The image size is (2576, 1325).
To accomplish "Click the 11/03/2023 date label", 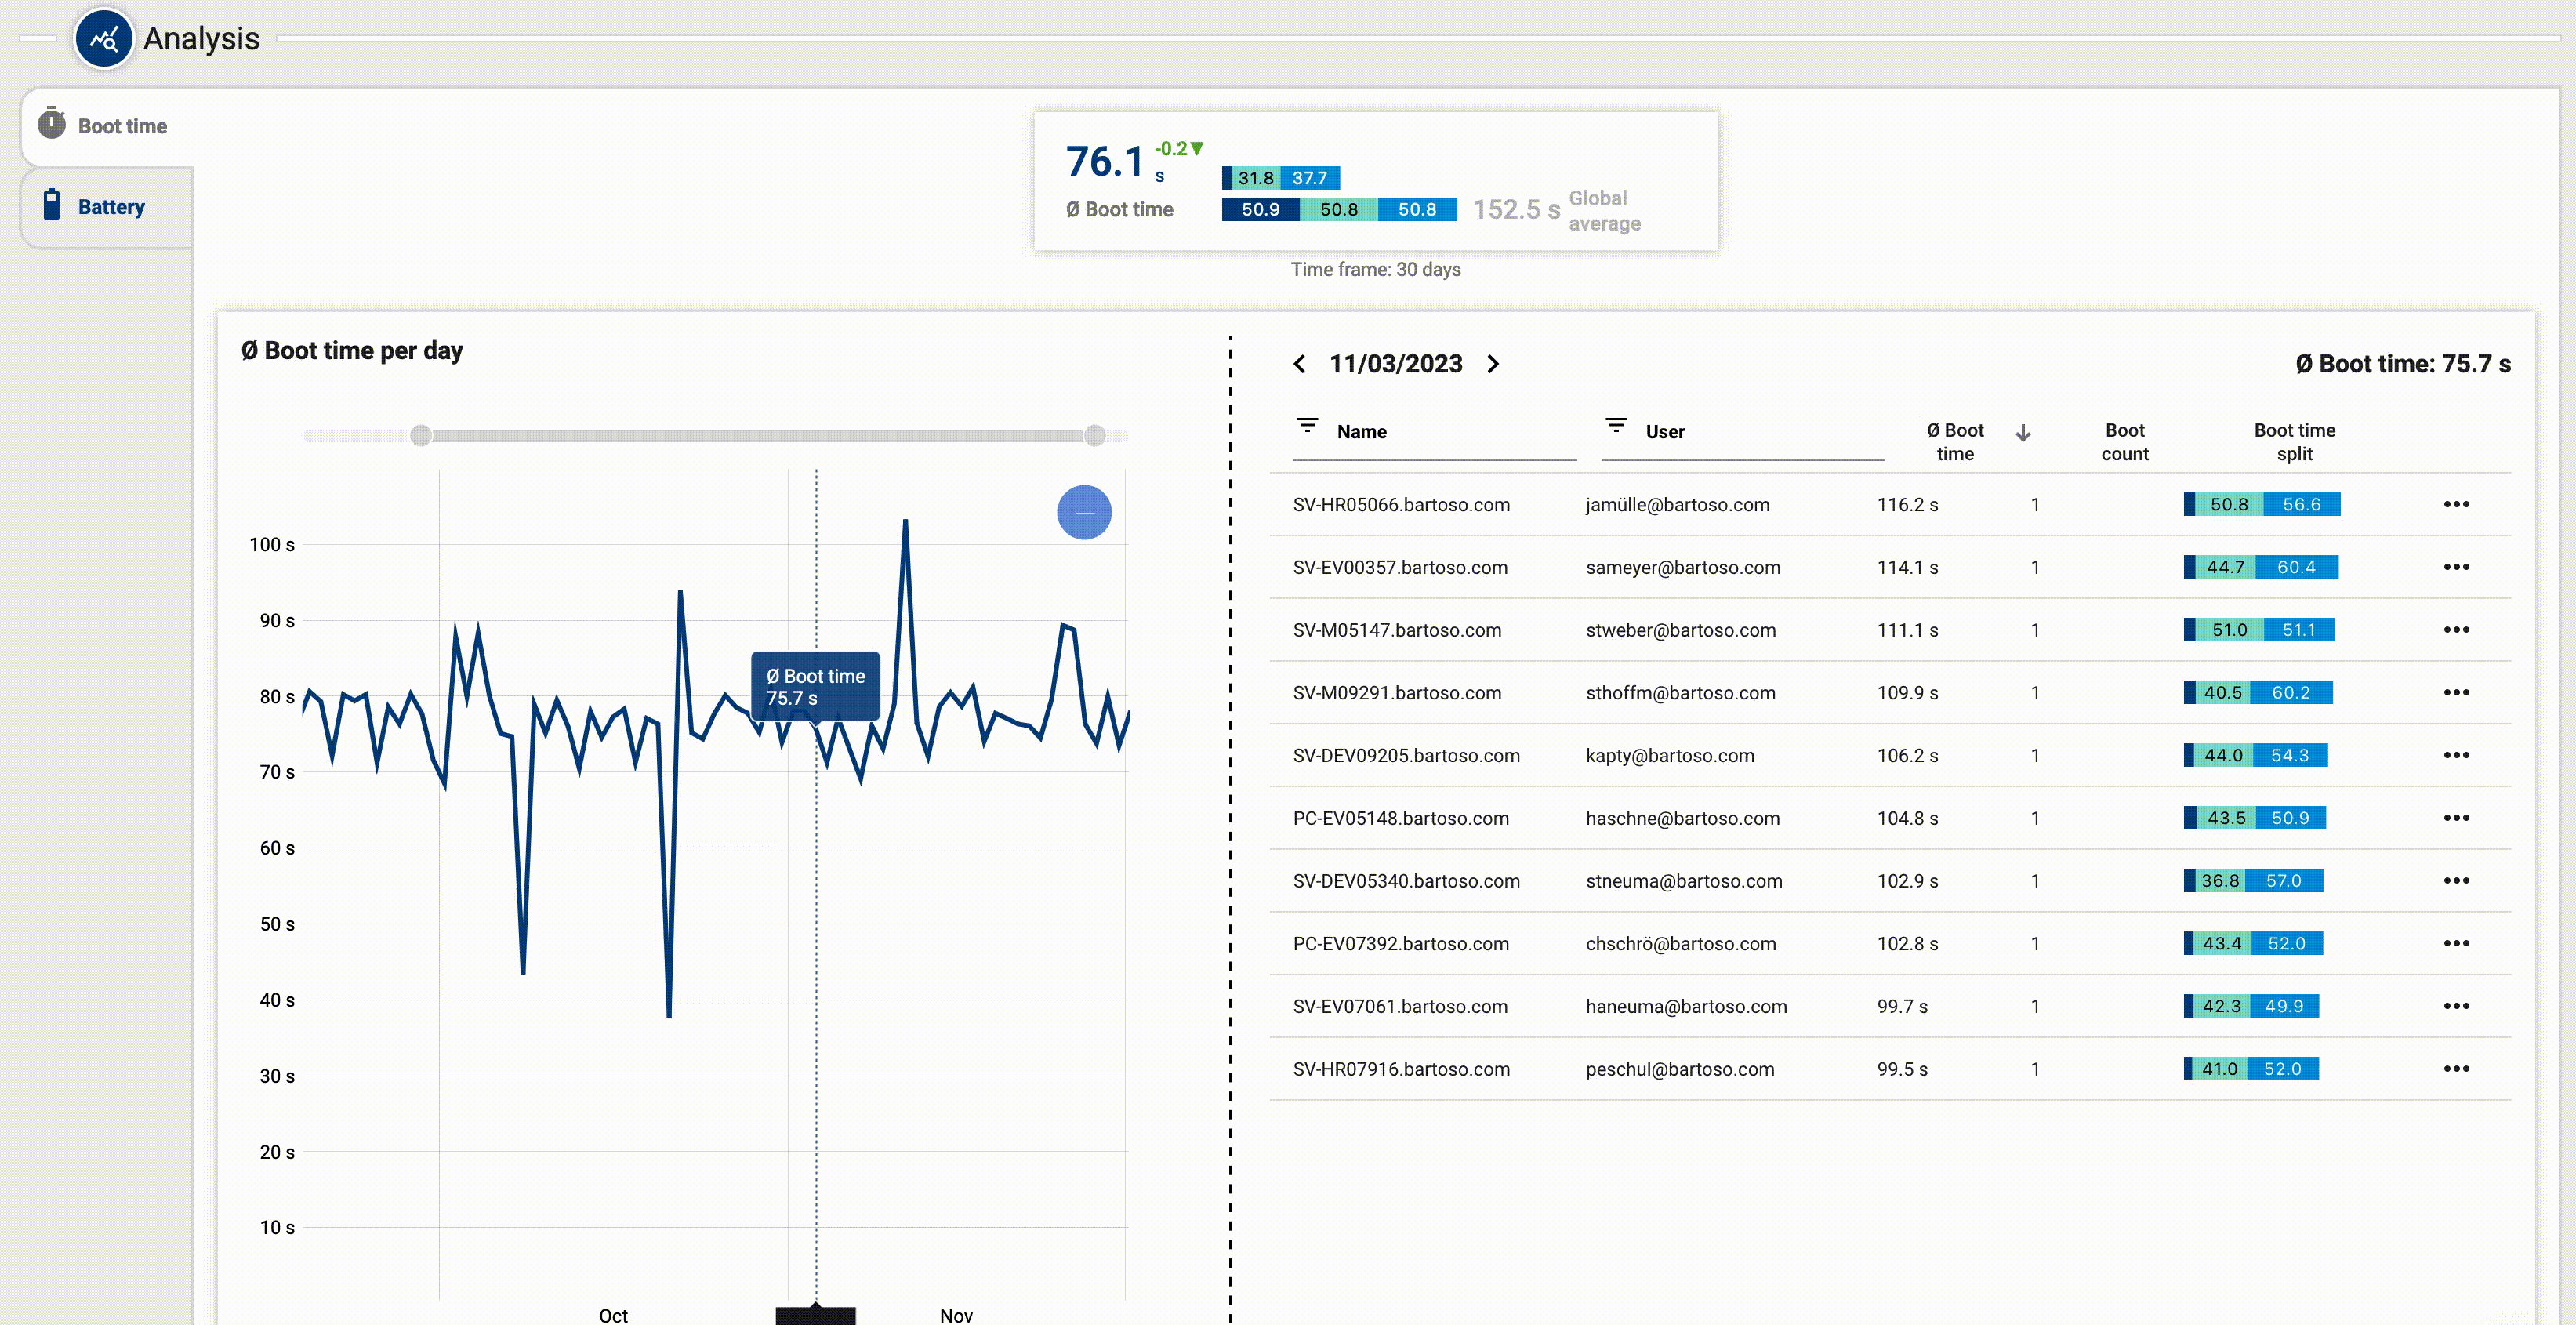I will point(1395,364).
